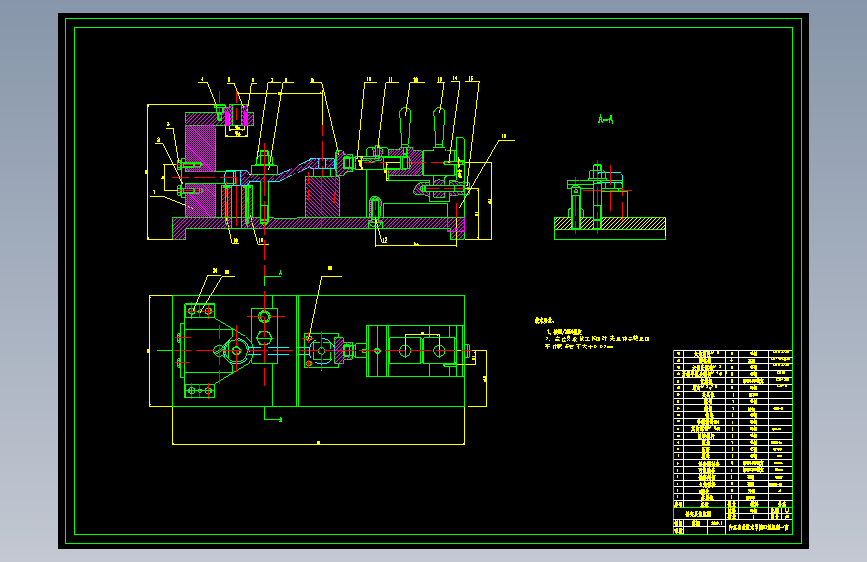Click the A—A section view label

[x=605, y=119]
